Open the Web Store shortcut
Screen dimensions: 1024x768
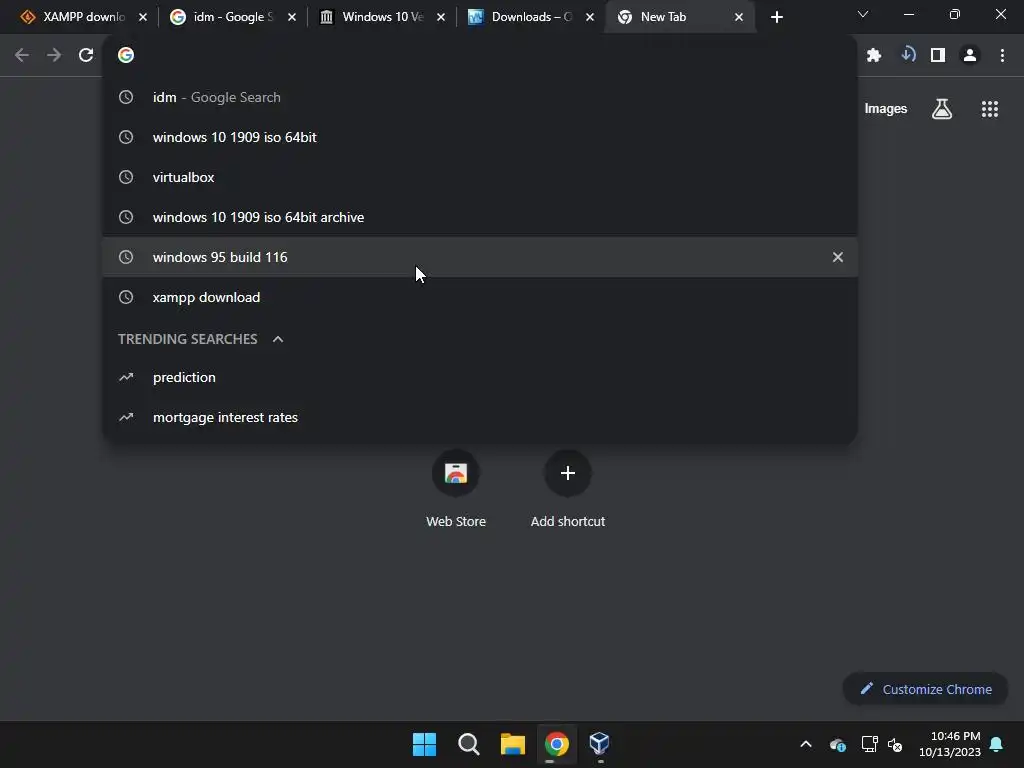(456, 489)
